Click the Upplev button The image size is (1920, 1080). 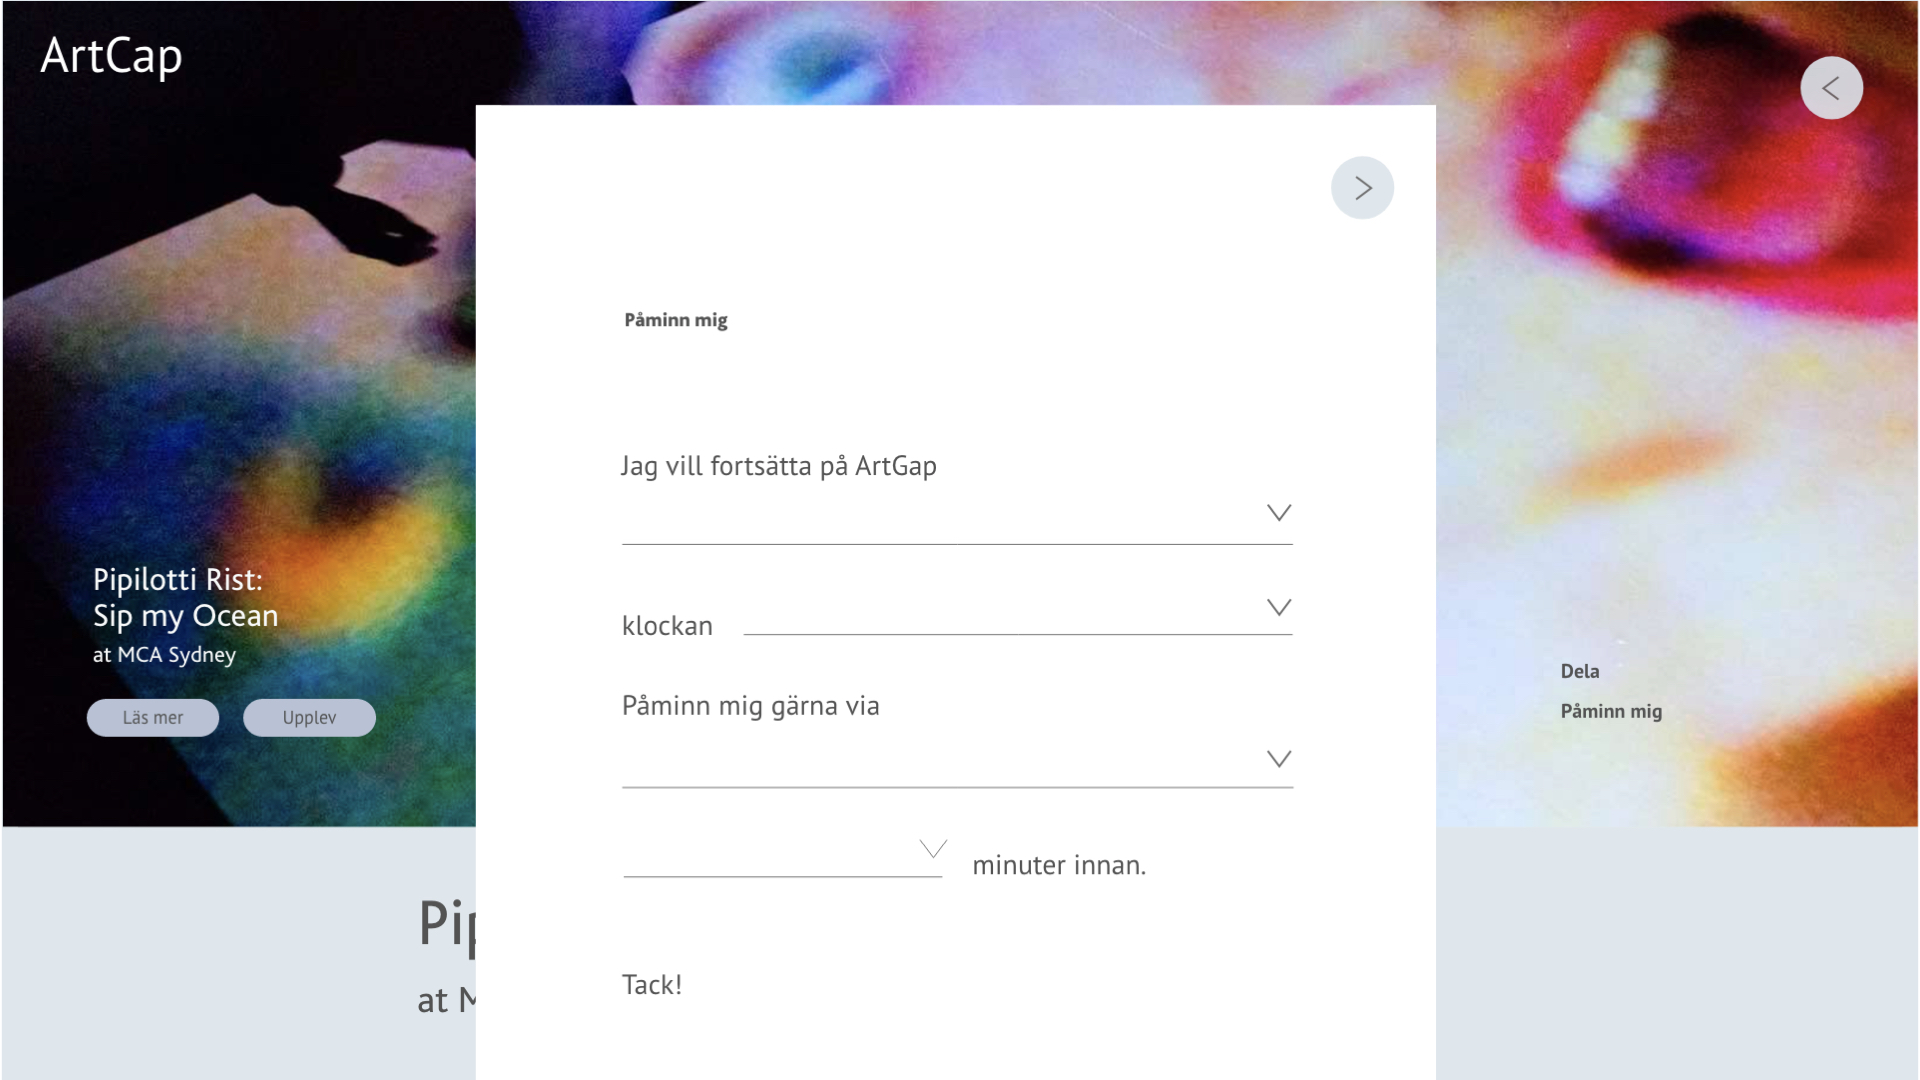[309, 718]
